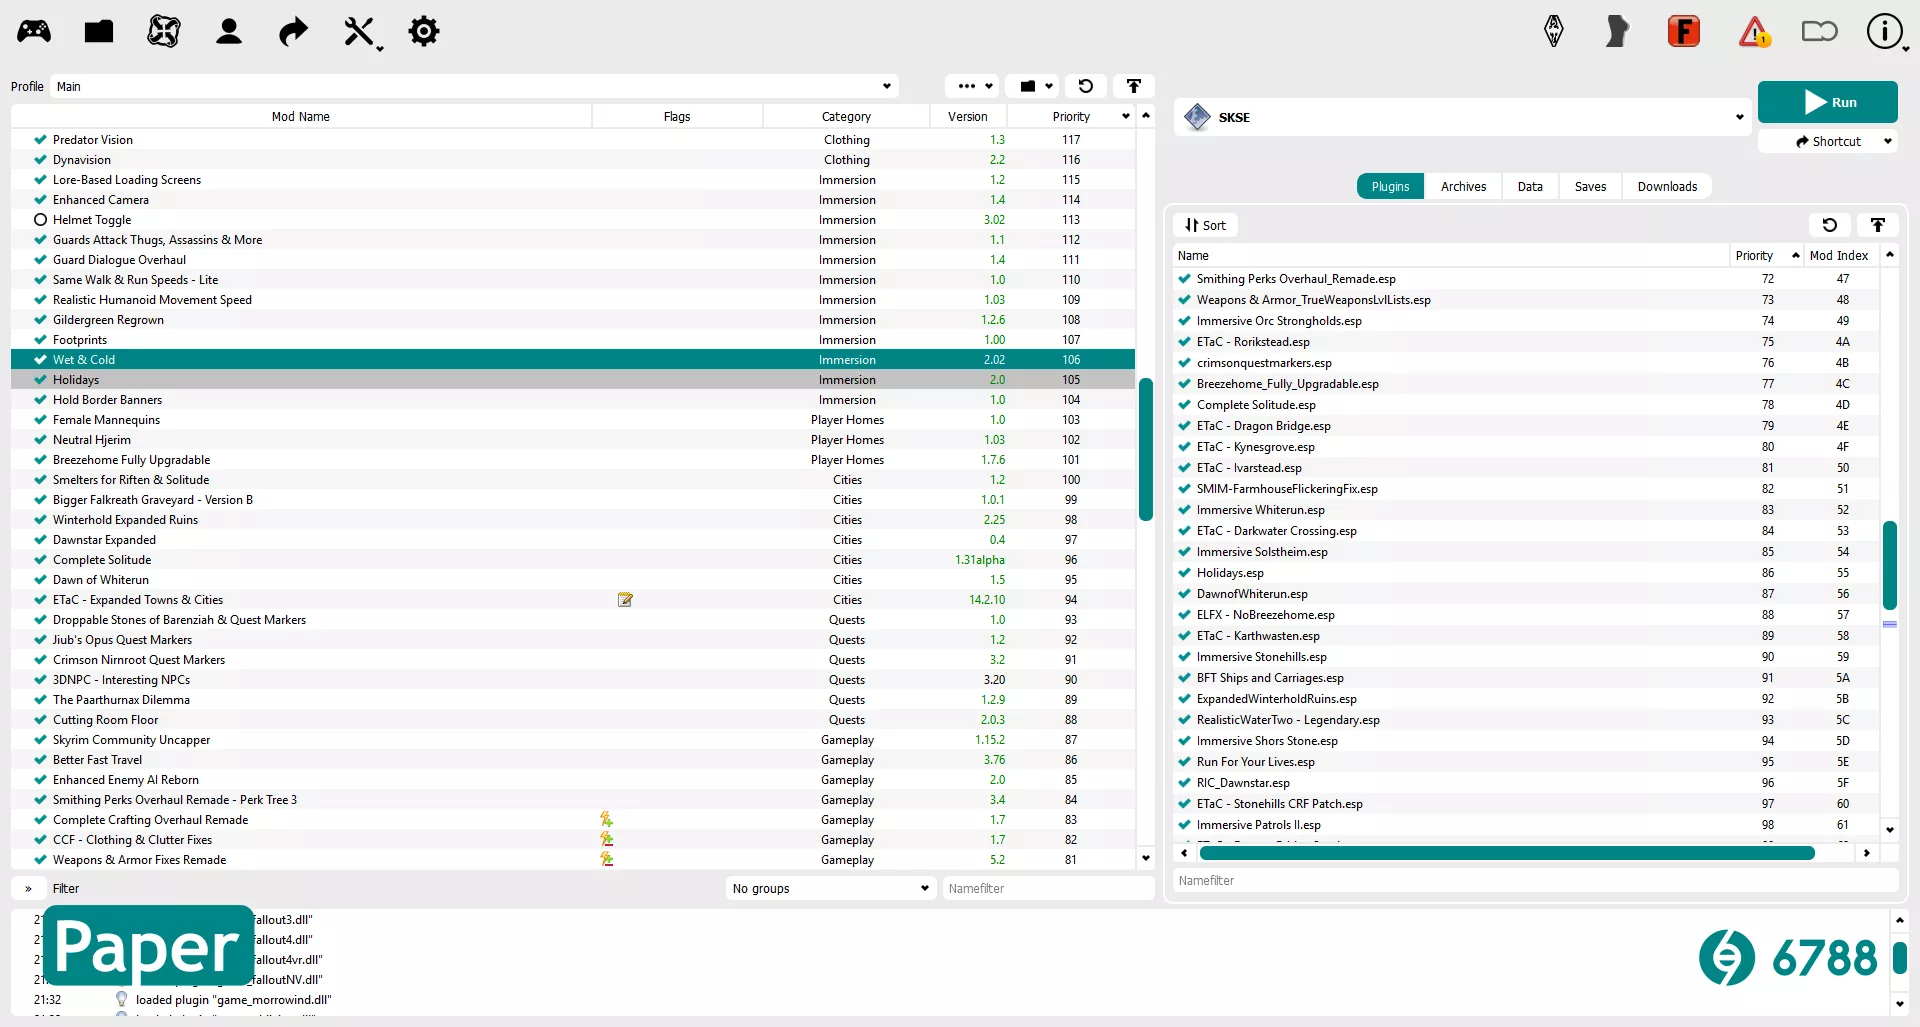Click the dark armored figure shortcut icon
Screen dimensions: 1920x1027
tap(1617, 31)
